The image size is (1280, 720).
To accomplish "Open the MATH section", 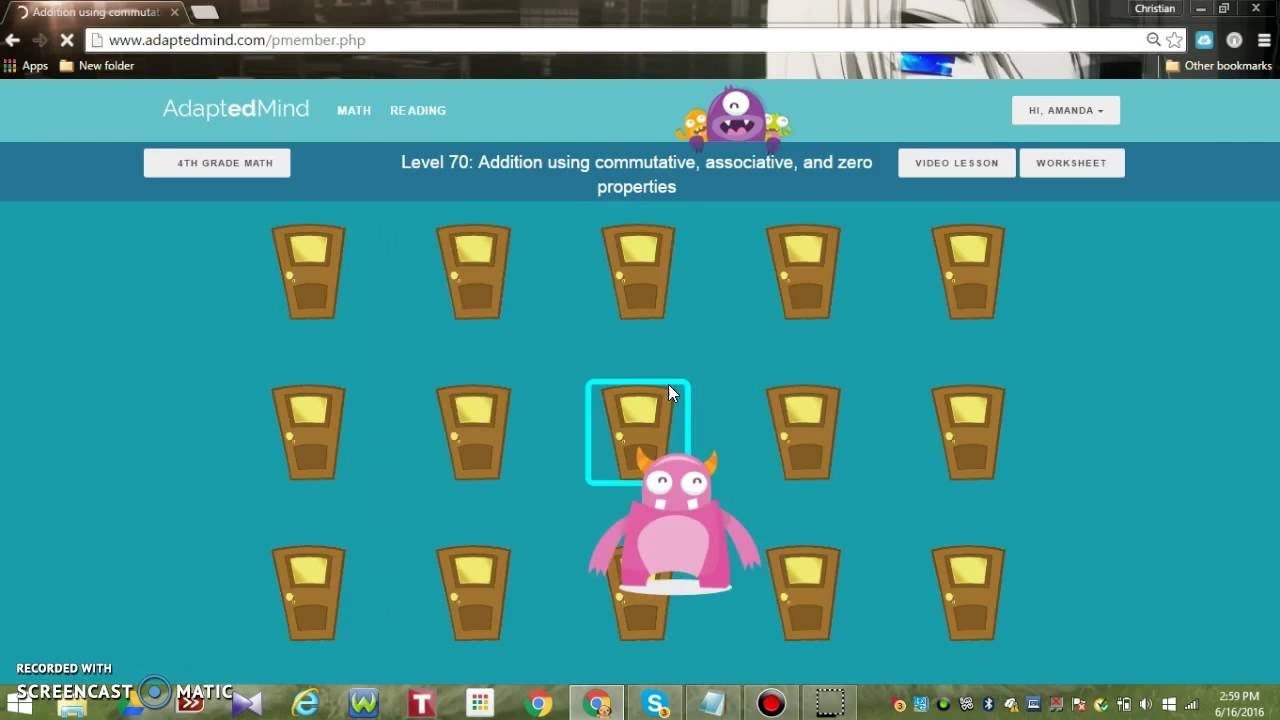I will pos(354,110).
